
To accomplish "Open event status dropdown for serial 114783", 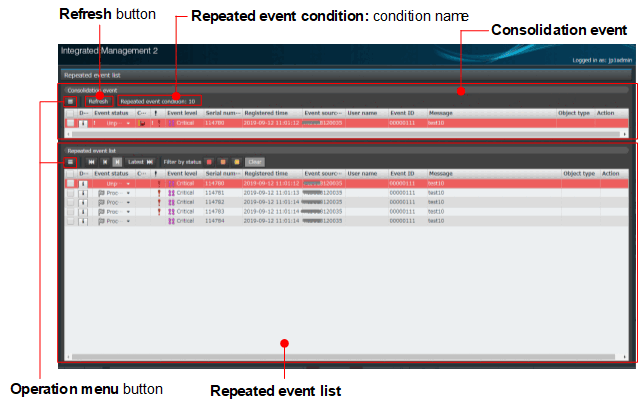I will (128, 212).
